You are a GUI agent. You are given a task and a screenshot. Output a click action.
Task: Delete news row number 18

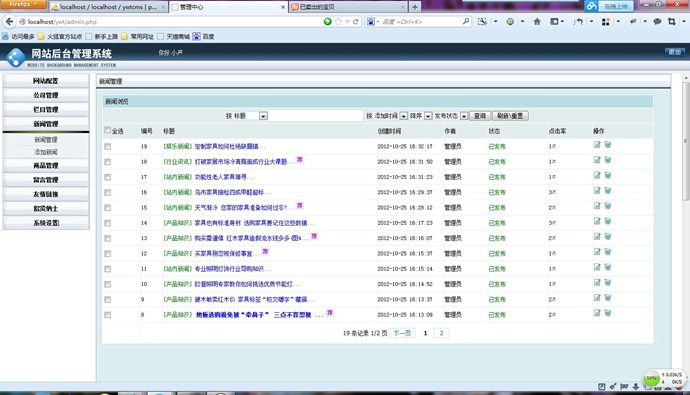click(608, 160)
